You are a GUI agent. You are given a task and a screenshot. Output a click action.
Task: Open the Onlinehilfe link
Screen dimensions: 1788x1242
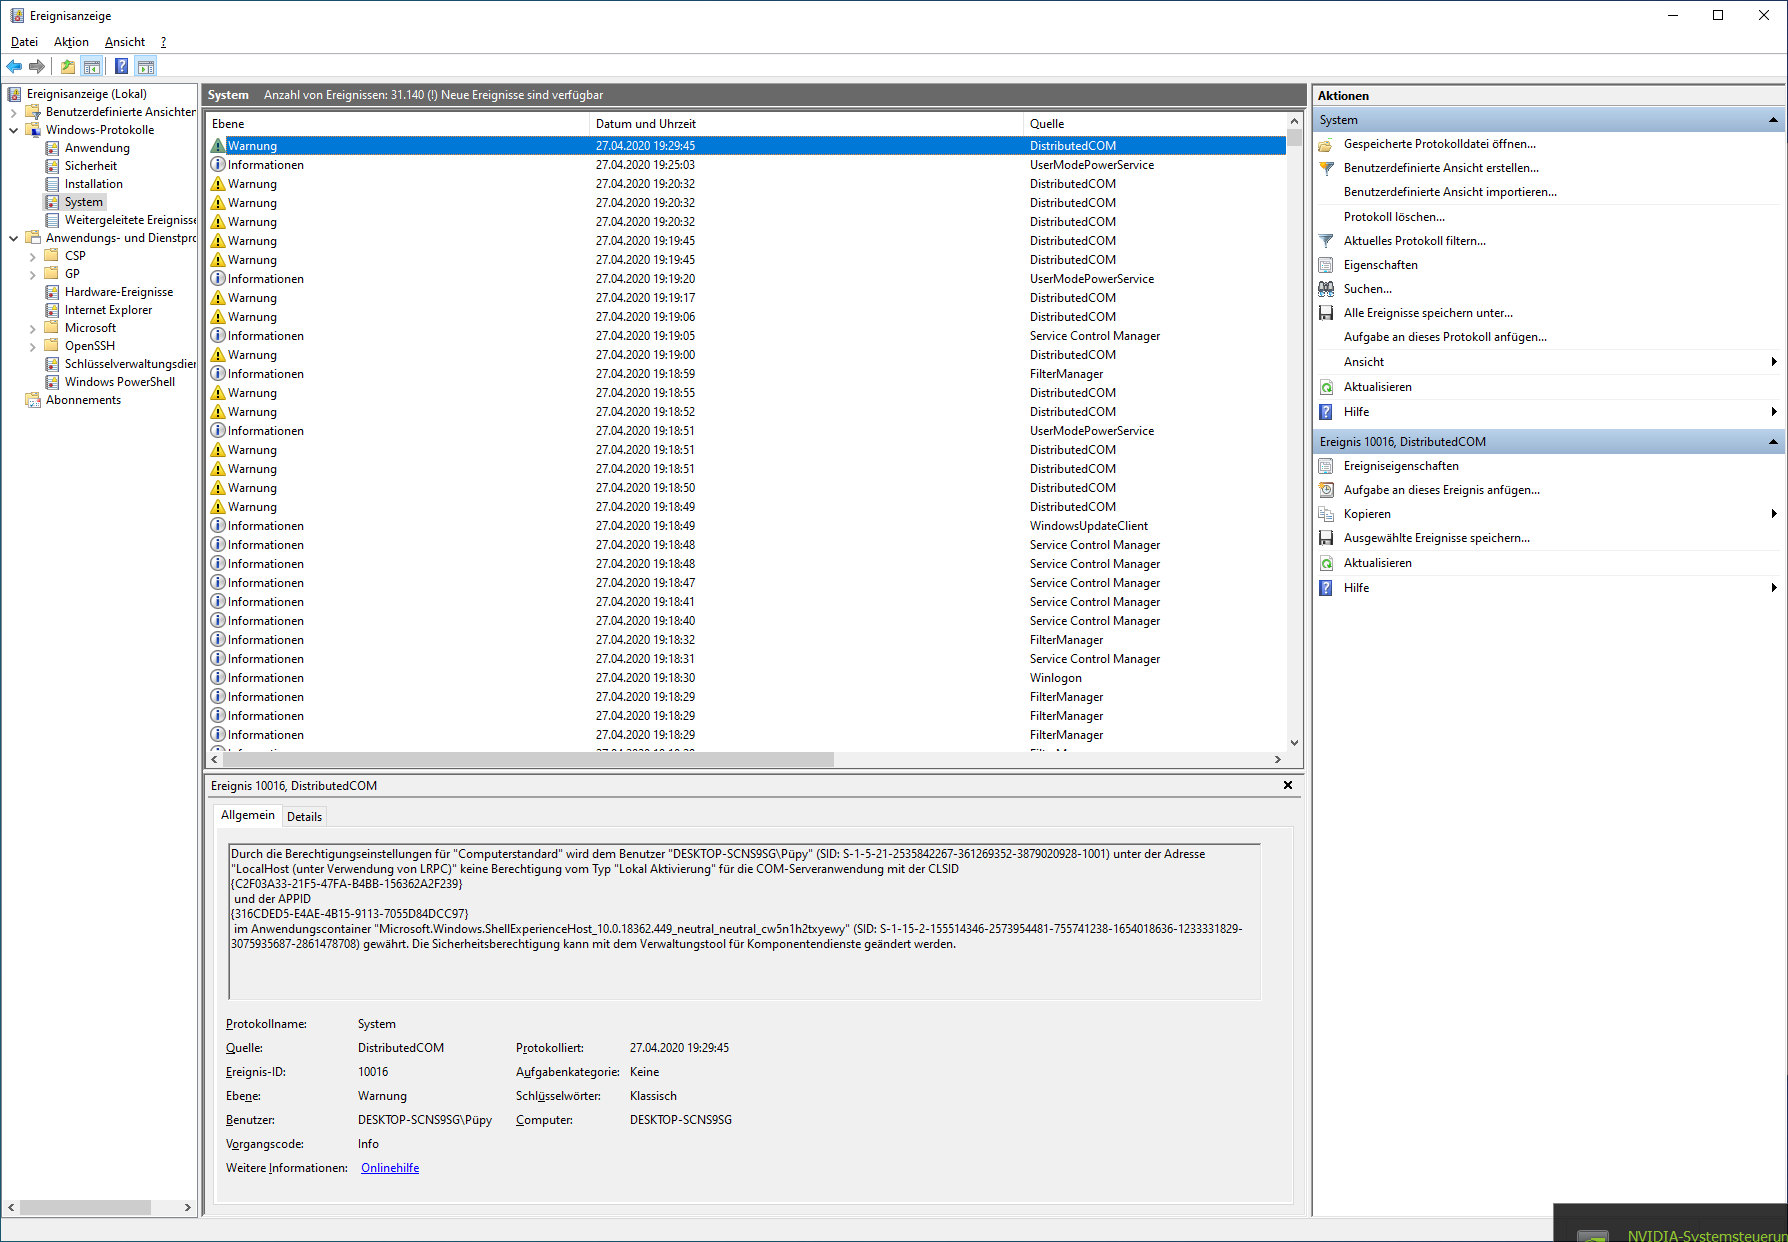pyautogui.click(x=390, y=1168)
